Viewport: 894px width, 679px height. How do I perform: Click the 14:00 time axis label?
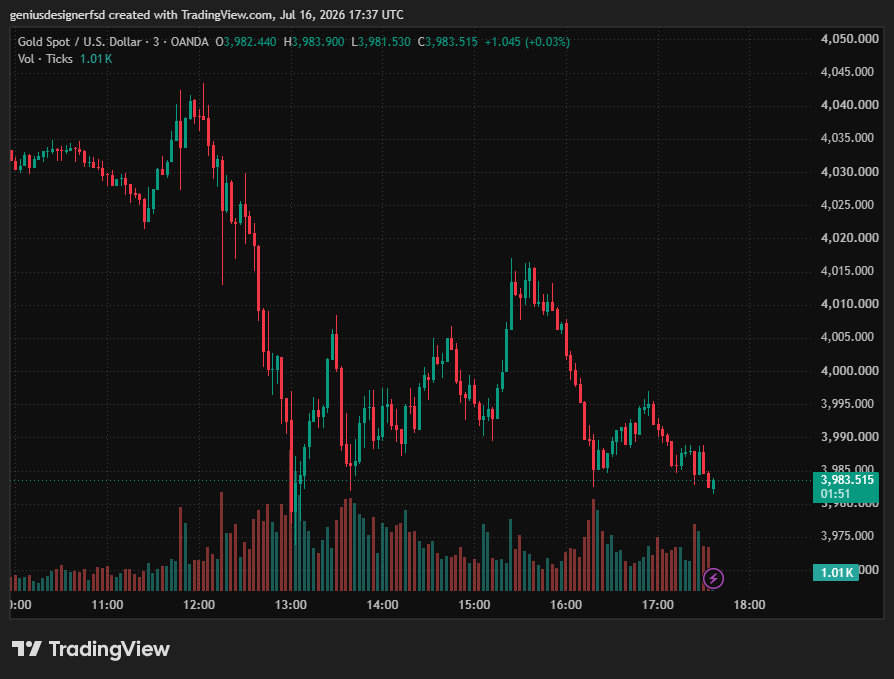(383, 605)
